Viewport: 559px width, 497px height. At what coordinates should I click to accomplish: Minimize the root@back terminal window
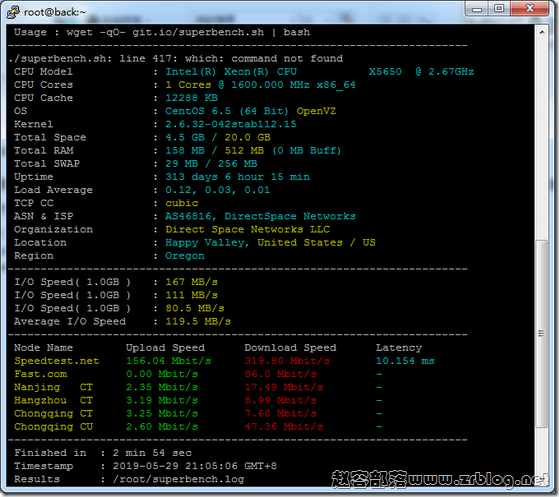coord(477,9)
